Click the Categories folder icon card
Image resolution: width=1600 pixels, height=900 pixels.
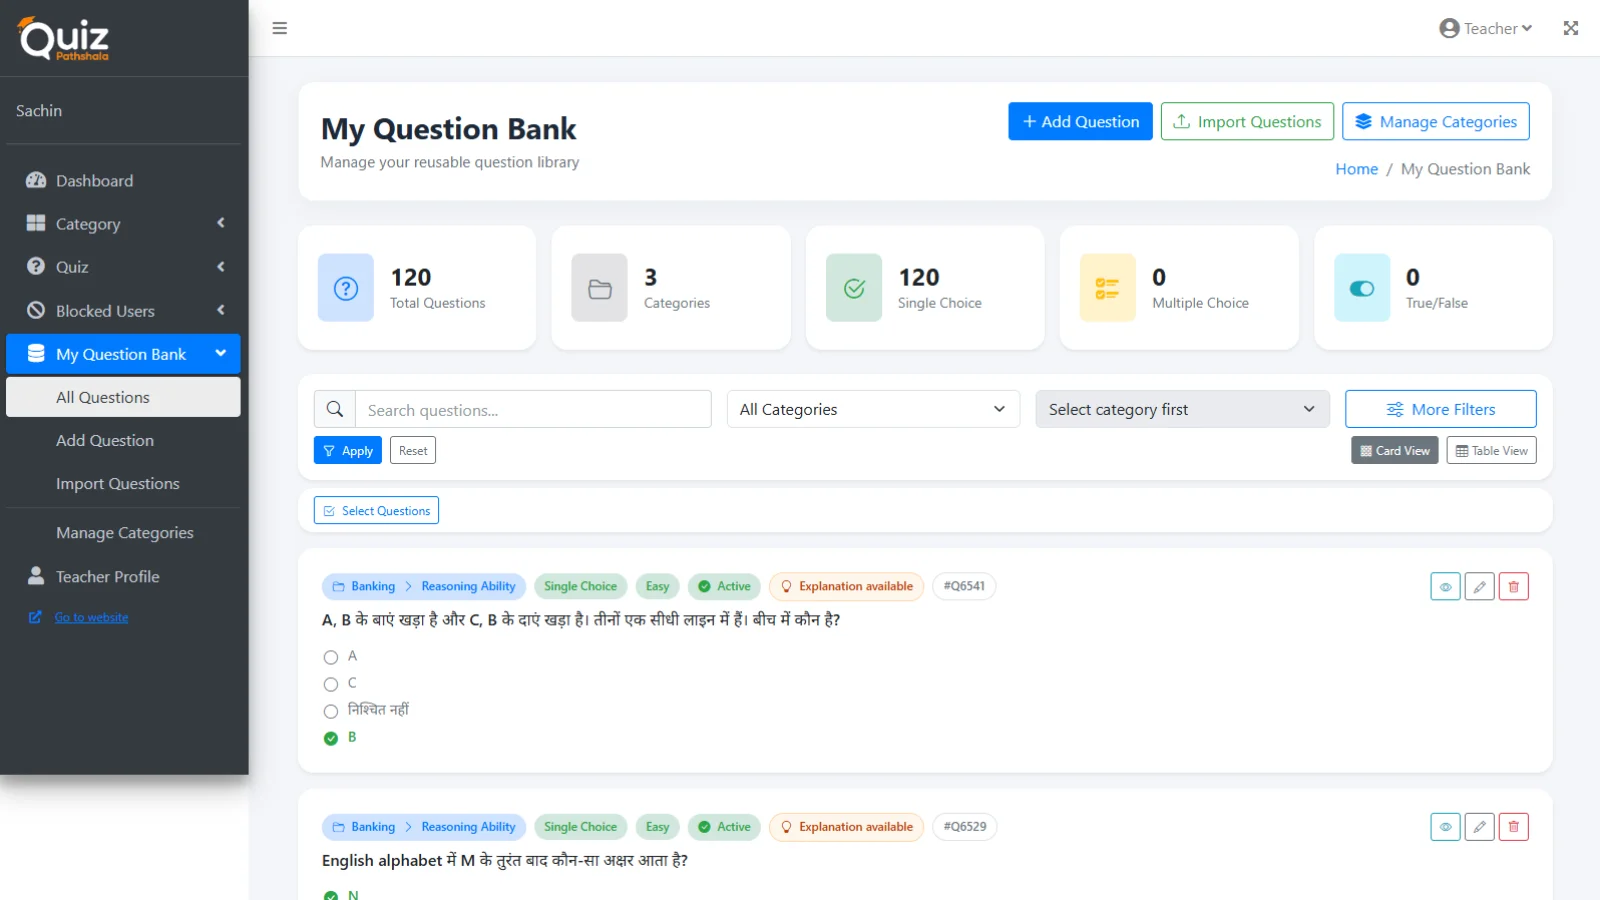(x=599, y=288)
